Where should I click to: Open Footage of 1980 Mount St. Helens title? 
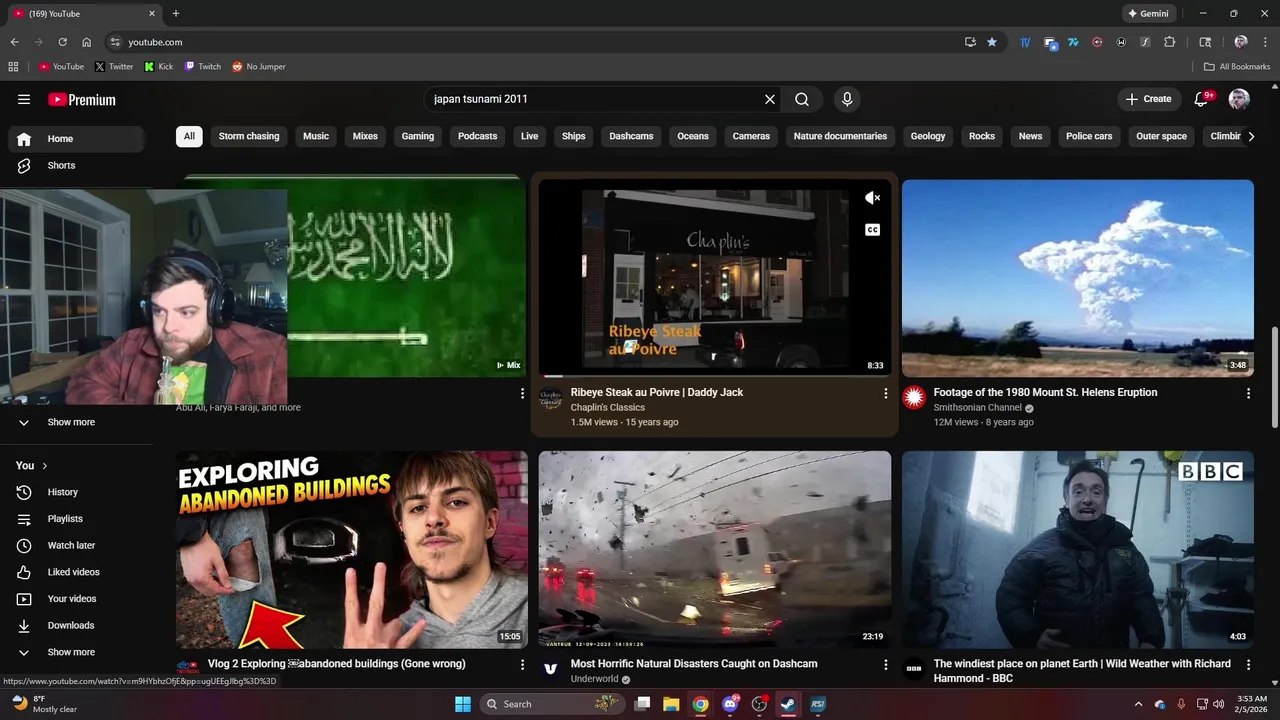(1045, 393)
